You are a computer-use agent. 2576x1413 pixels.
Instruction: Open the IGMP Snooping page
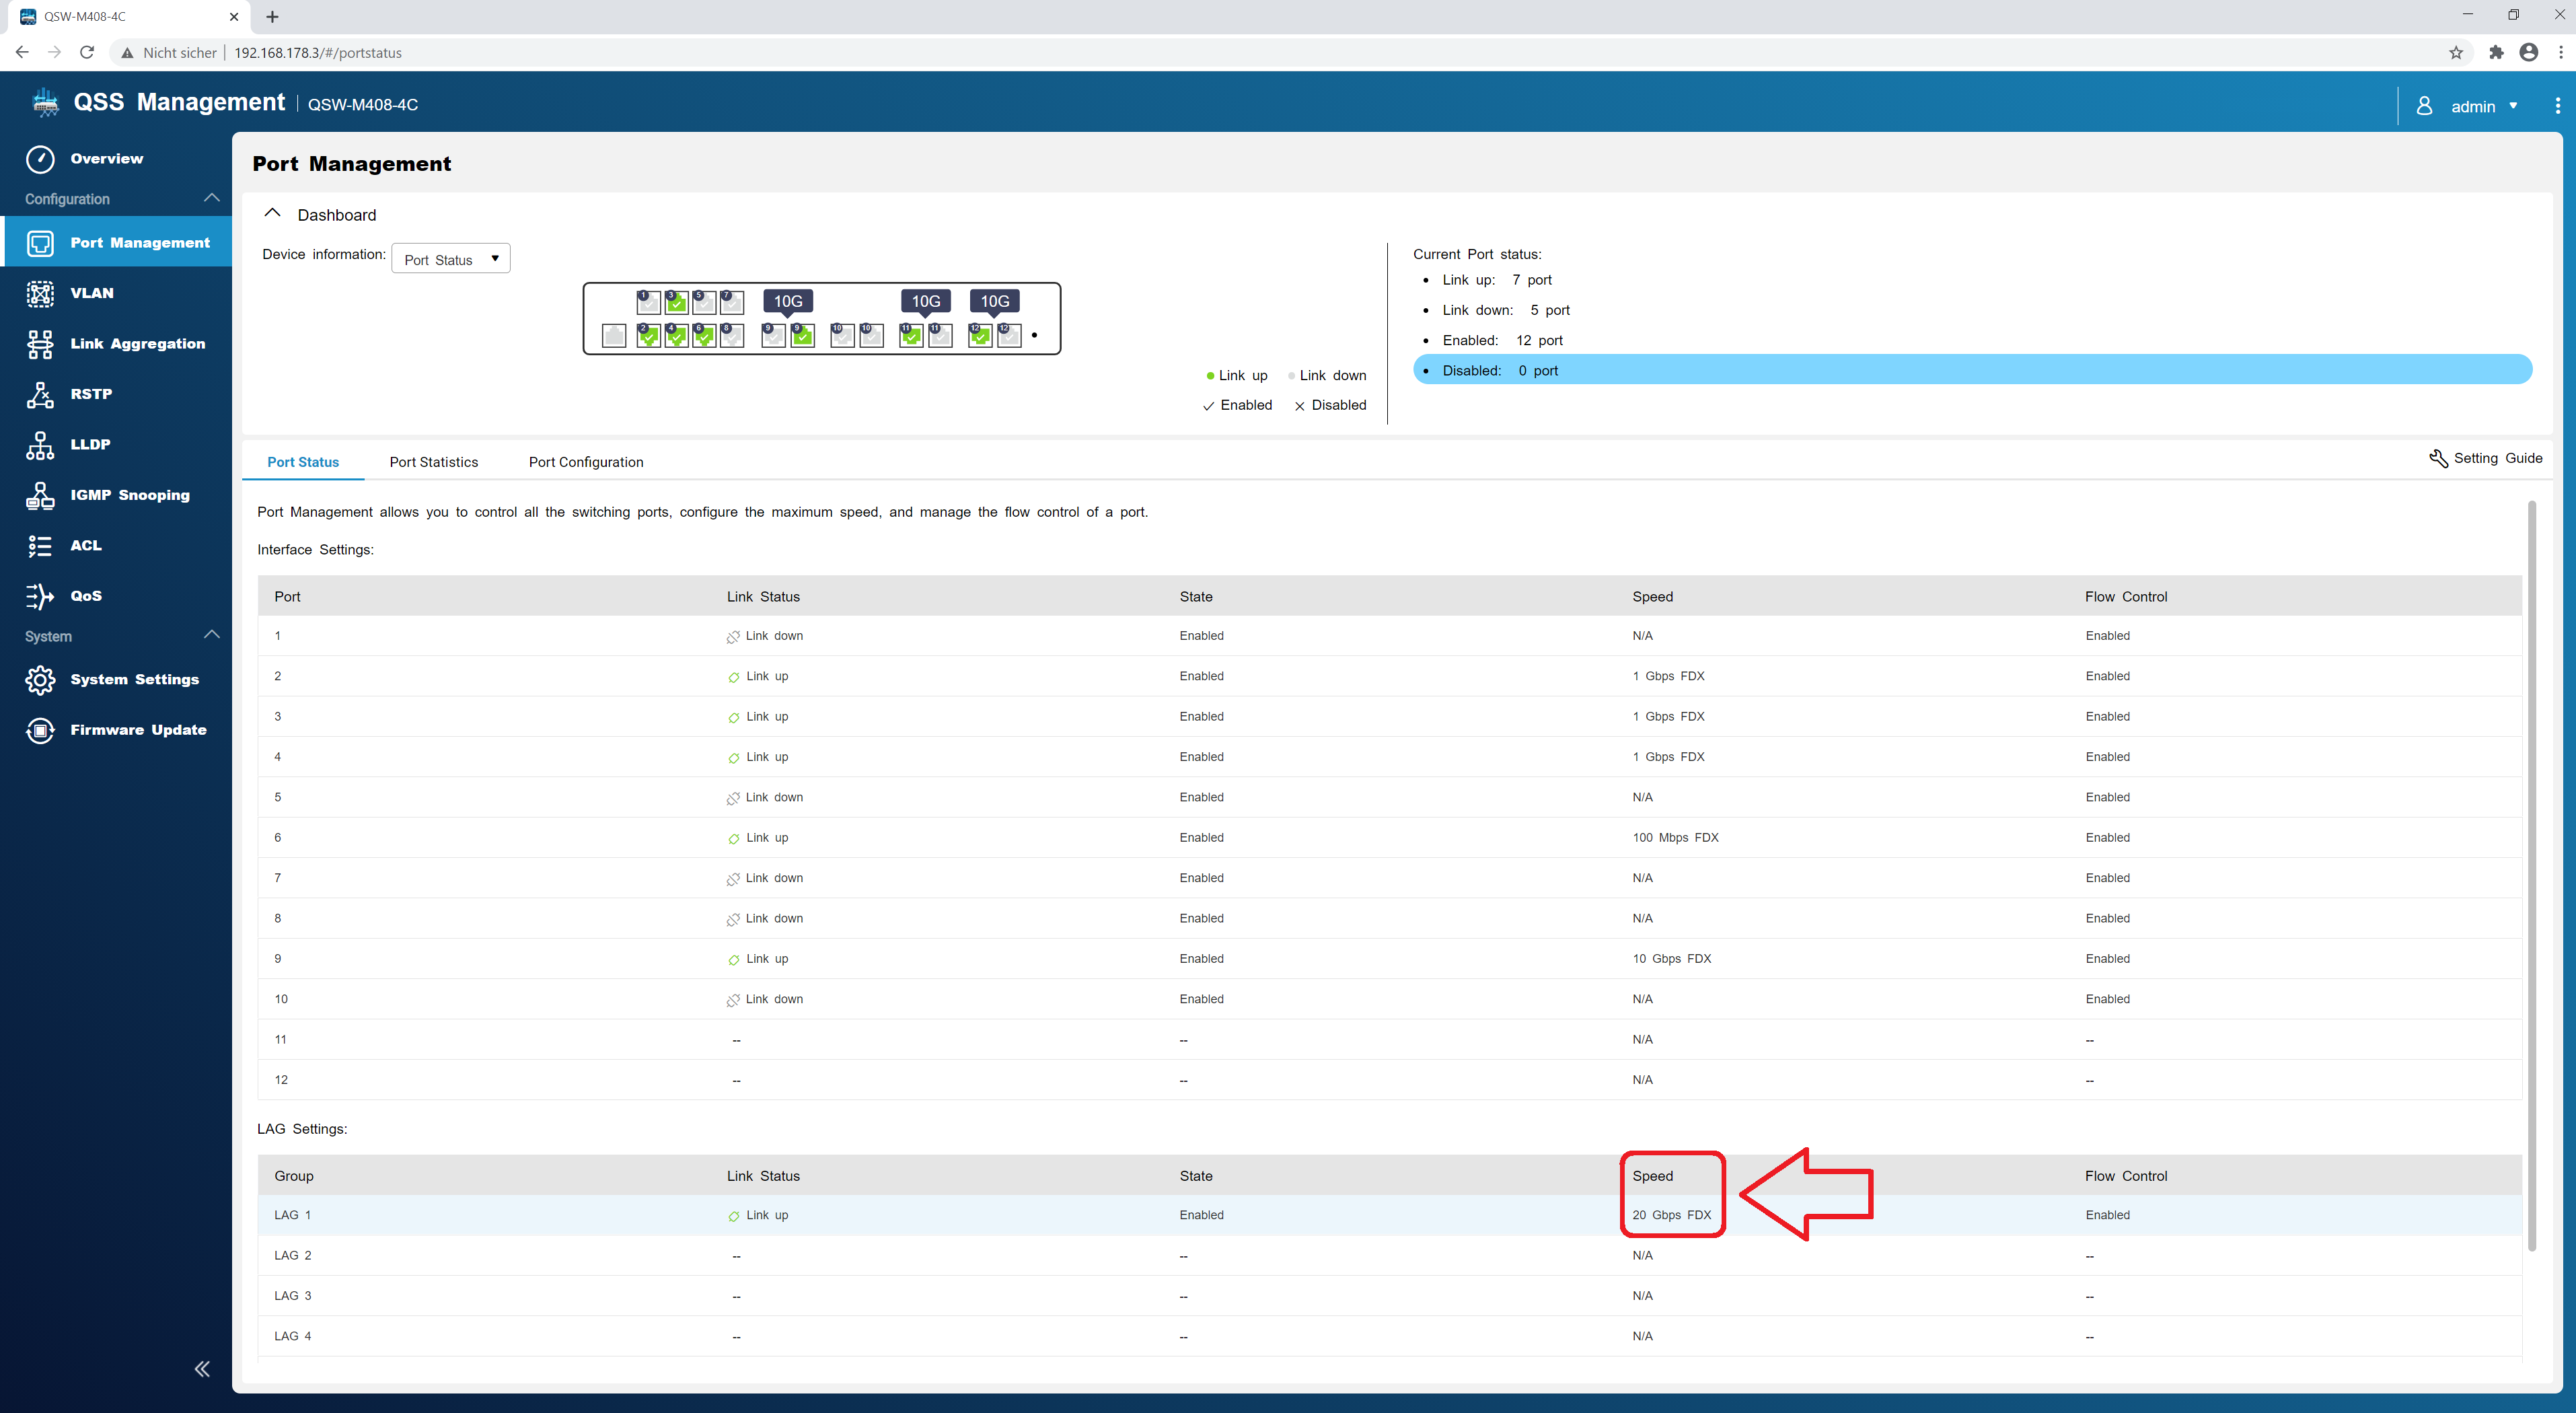[129, 495]
